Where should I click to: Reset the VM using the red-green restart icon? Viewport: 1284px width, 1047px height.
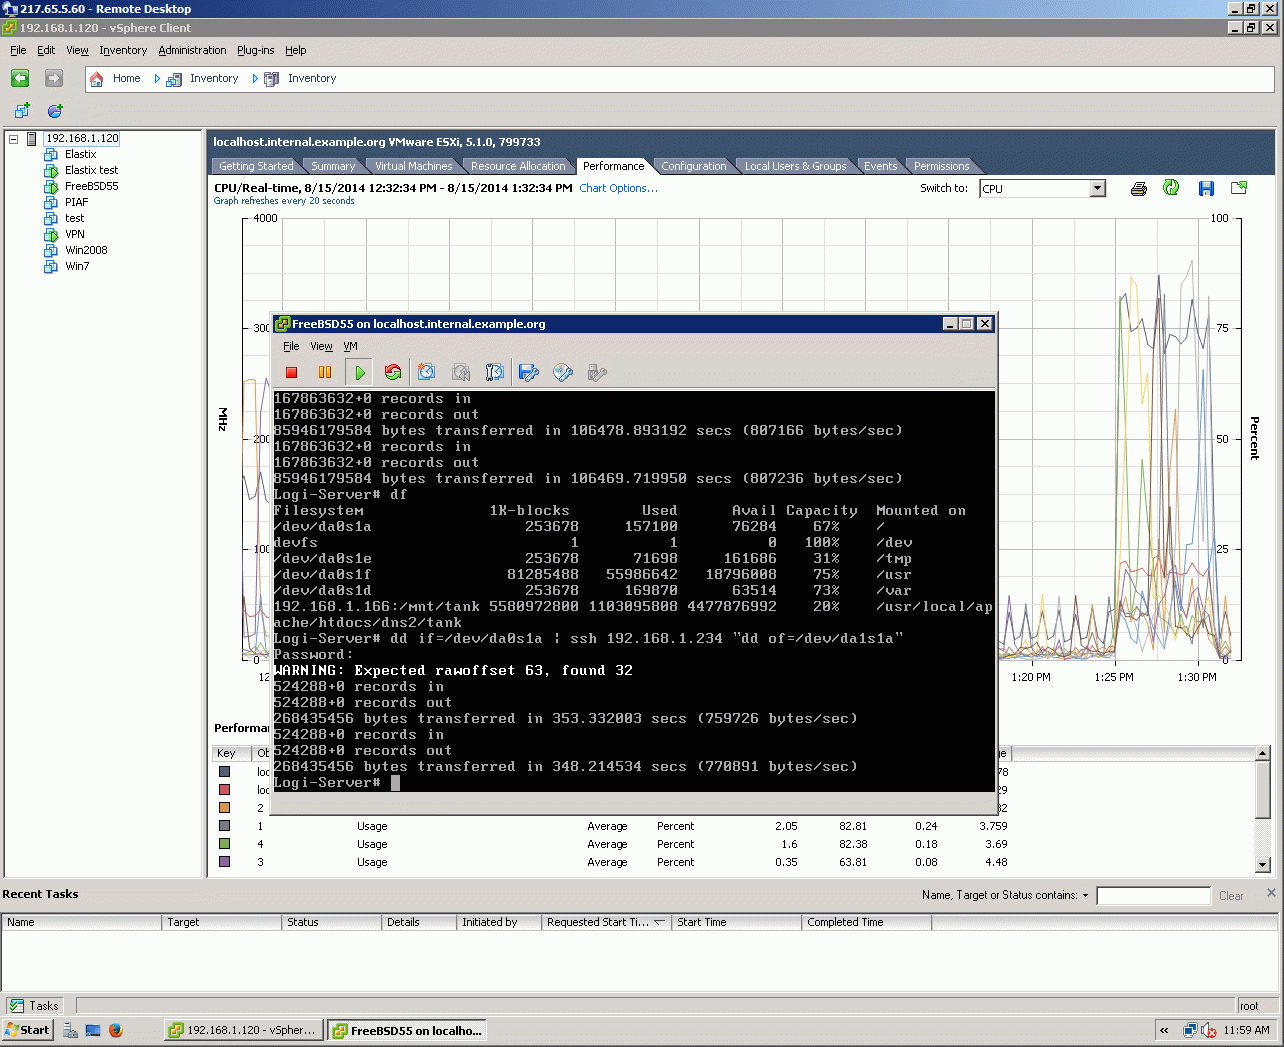click(x=393, y=373)
